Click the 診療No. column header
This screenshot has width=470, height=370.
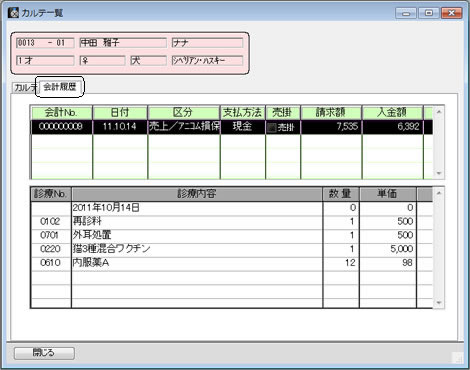click(x=51, y=194)
